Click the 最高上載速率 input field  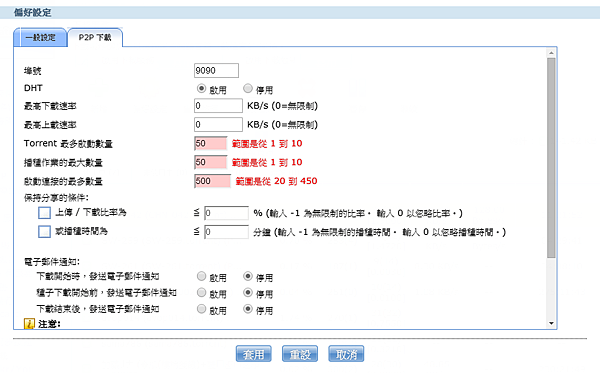[x=218, y=124]
